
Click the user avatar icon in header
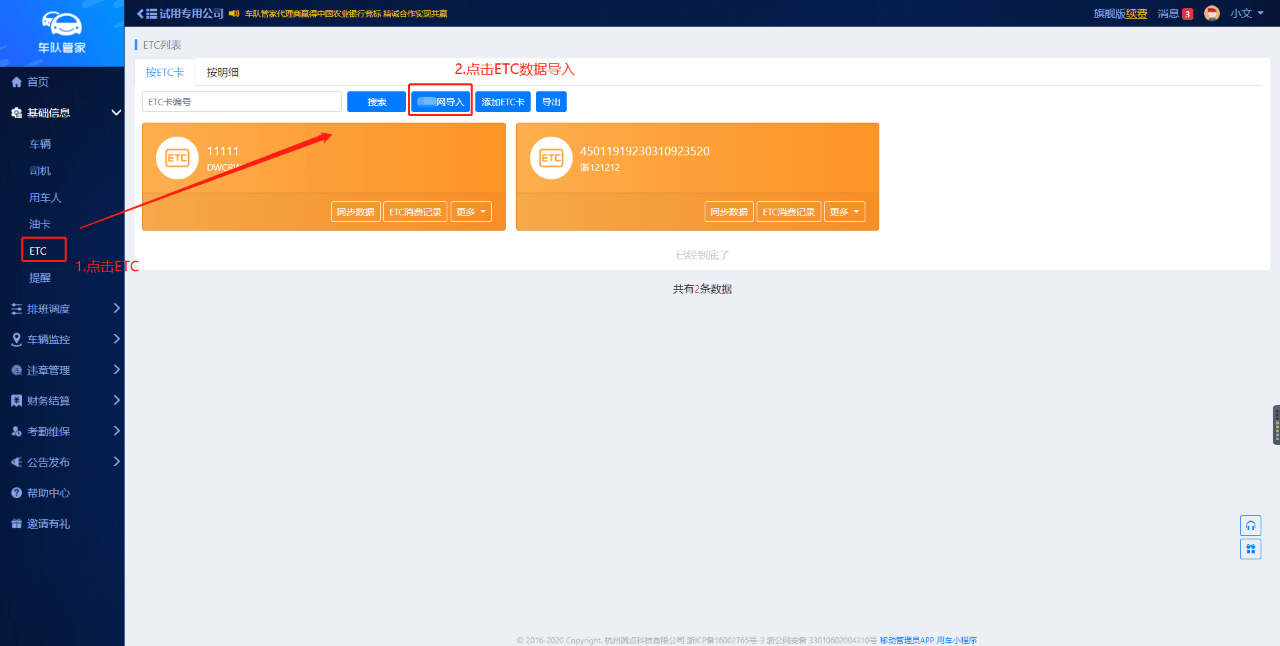(1212, 13)
